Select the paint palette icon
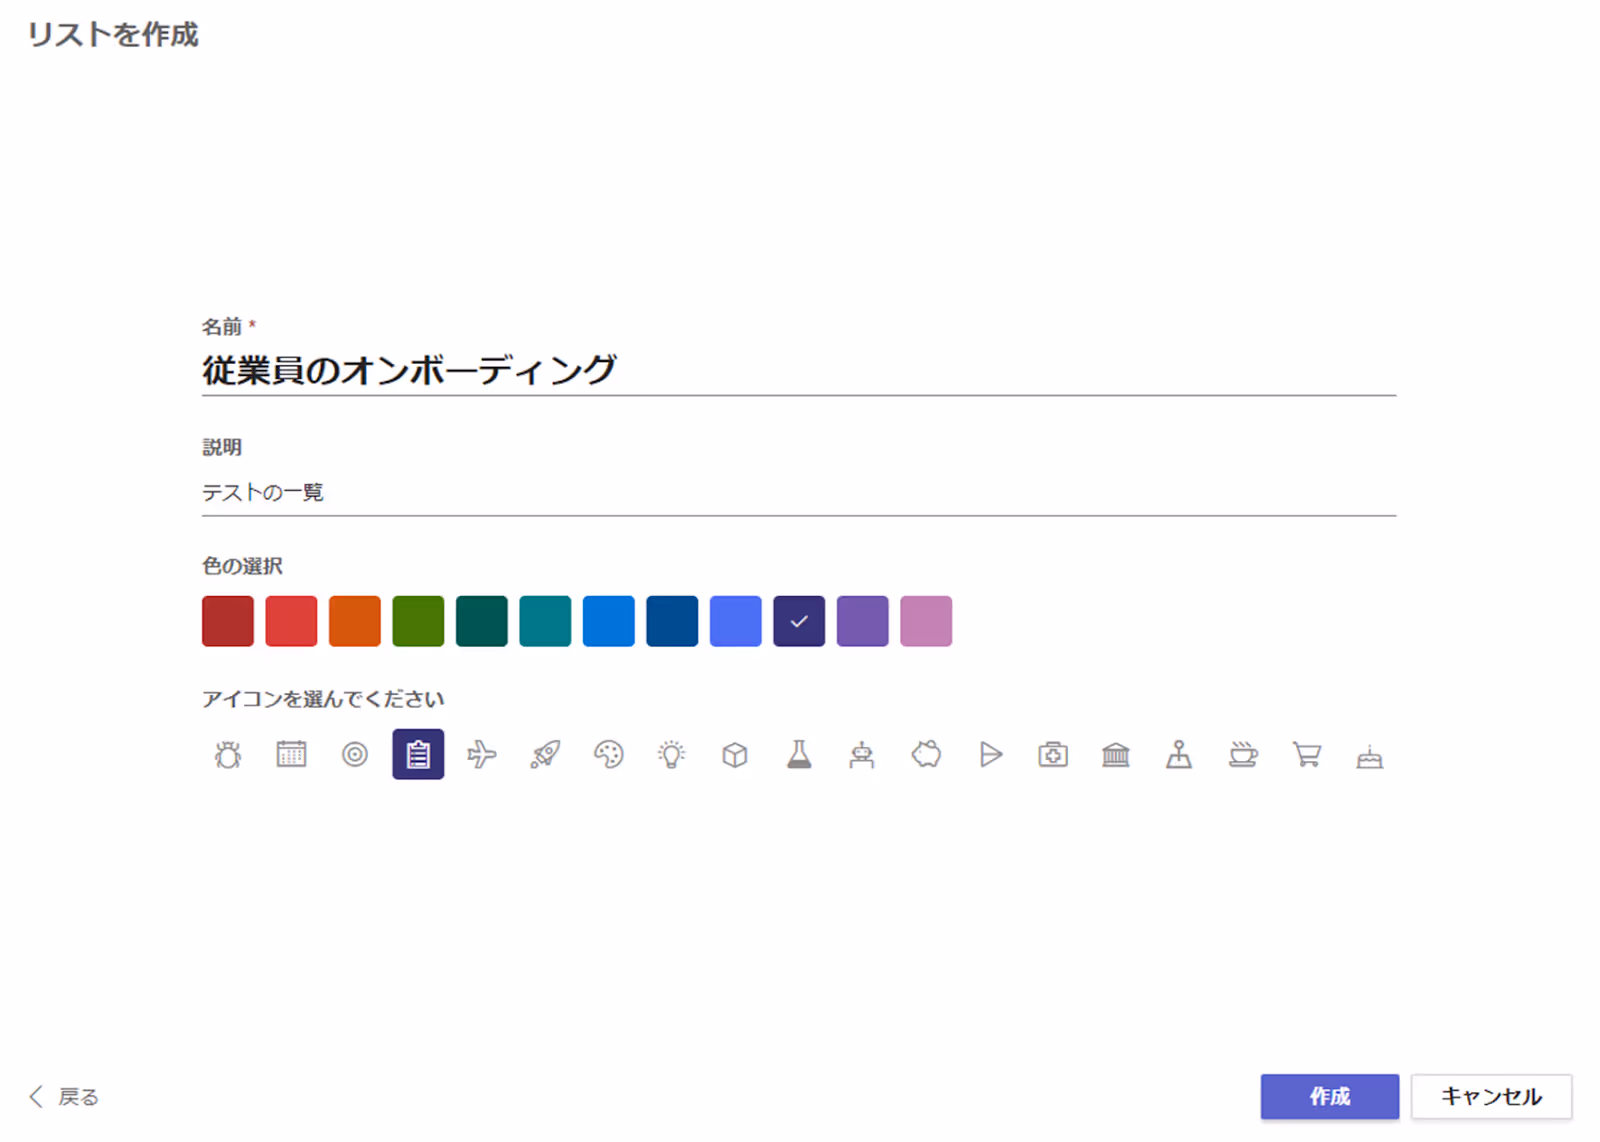 (609, 754)
